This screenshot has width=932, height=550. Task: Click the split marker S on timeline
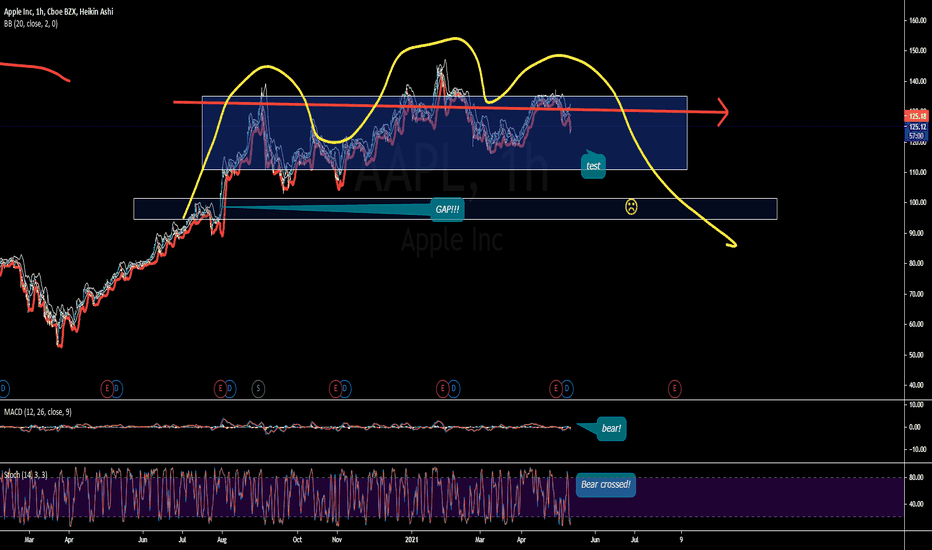258,389
